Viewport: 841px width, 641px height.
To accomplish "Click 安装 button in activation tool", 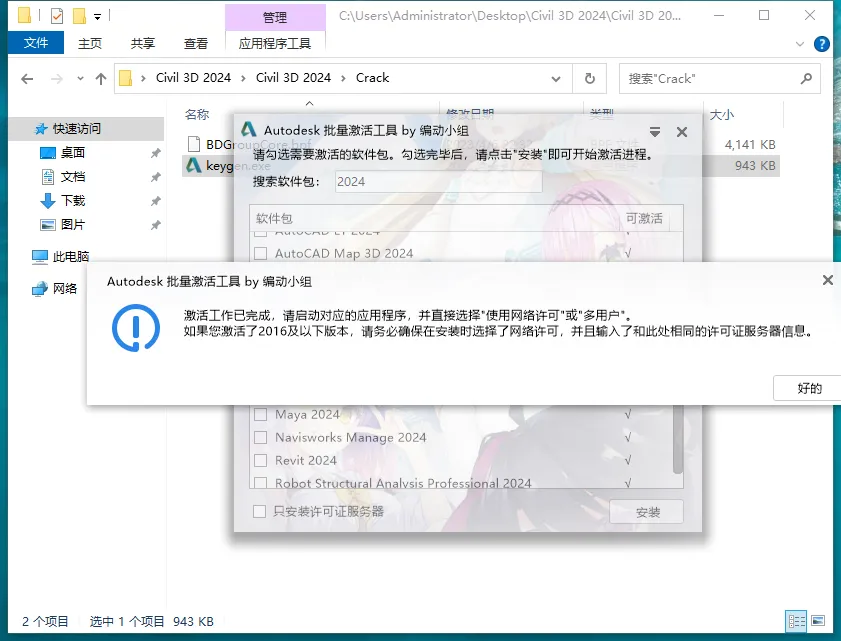I will pos(647,512).
